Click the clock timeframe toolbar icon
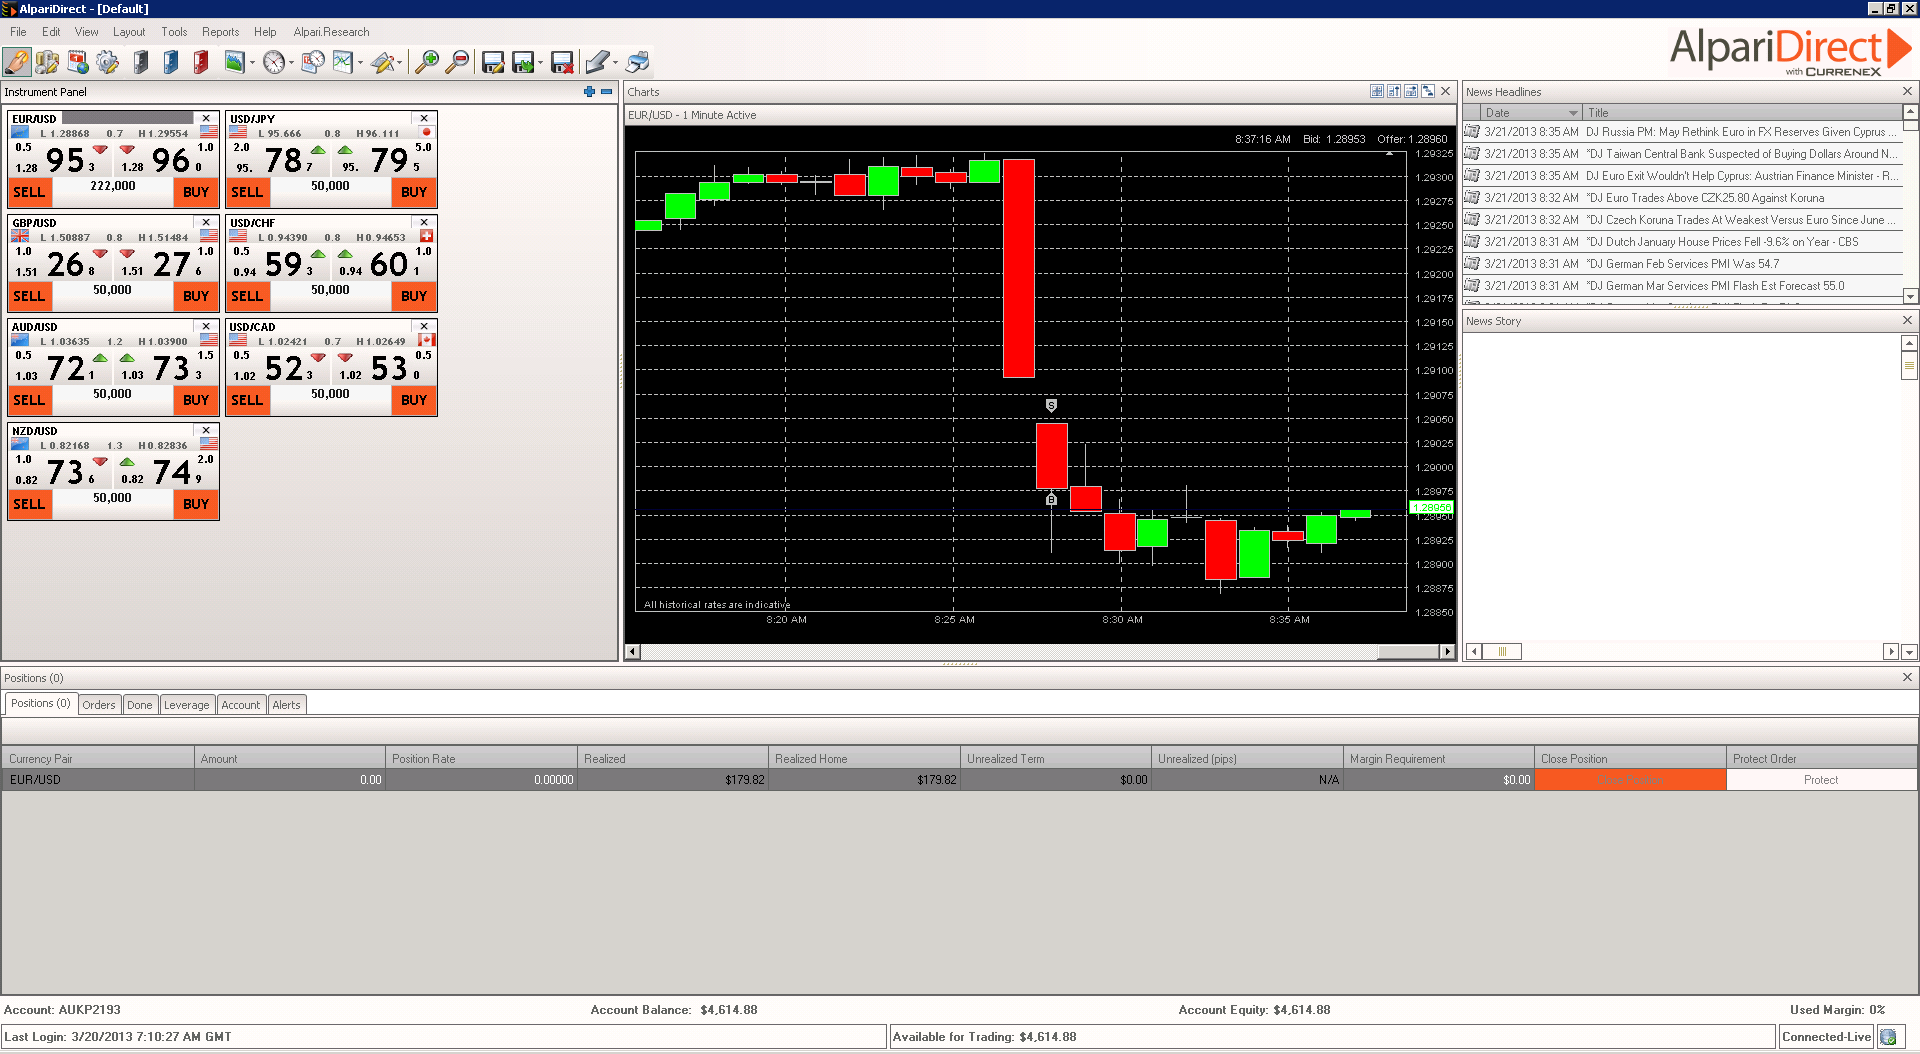1920x1054 pixels. (x=274, y=62)
